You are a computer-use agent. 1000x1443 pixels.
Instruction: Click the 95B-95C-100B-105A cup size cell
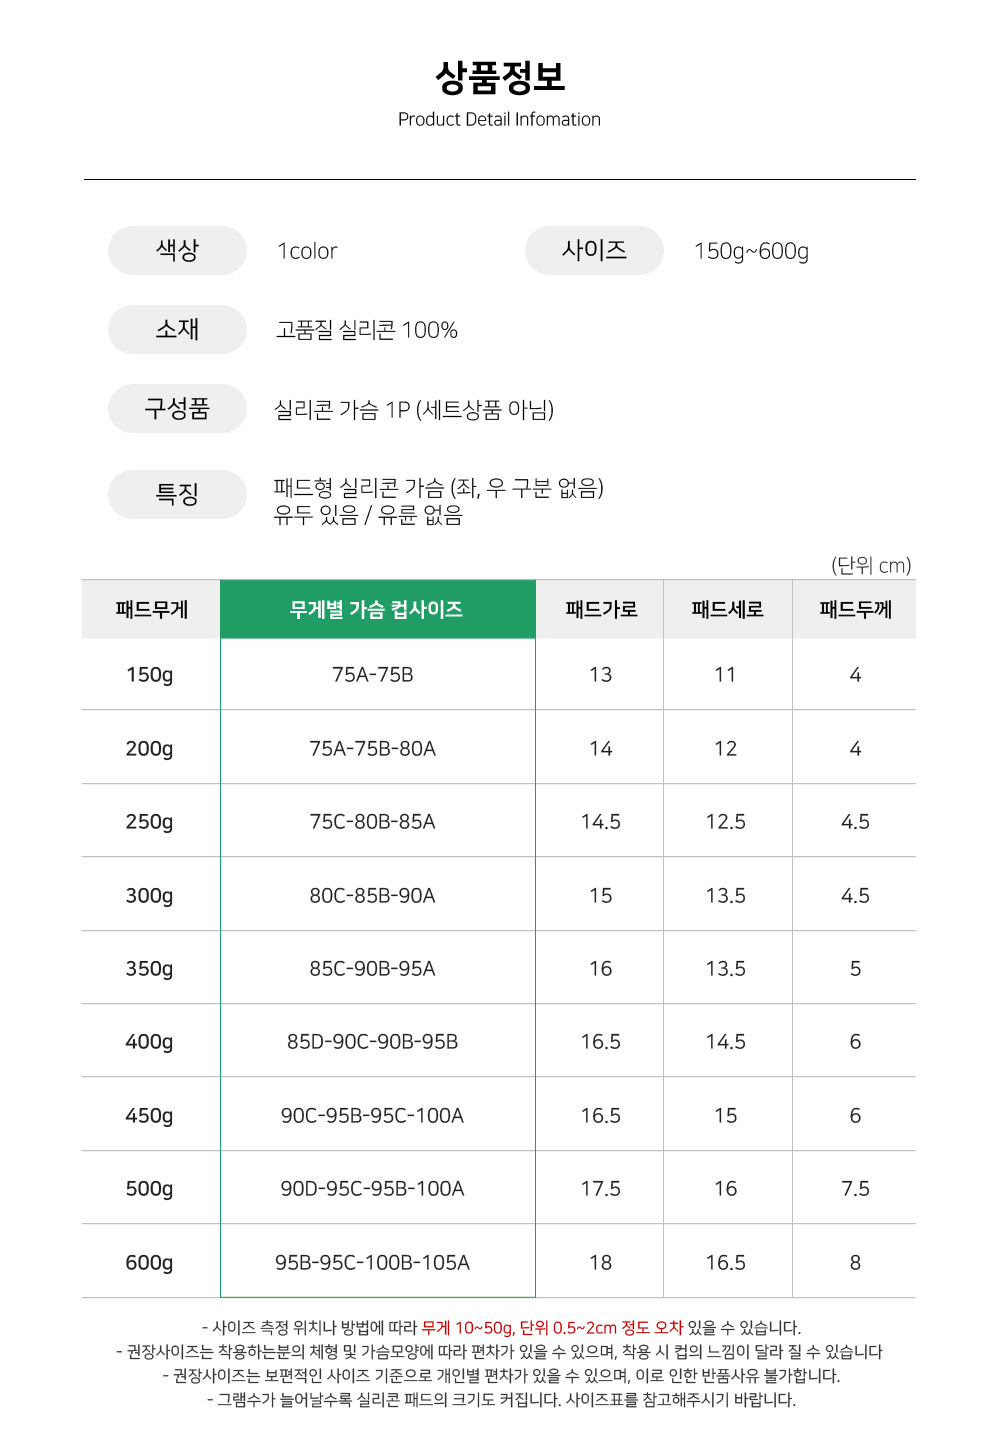[372, 1263]
